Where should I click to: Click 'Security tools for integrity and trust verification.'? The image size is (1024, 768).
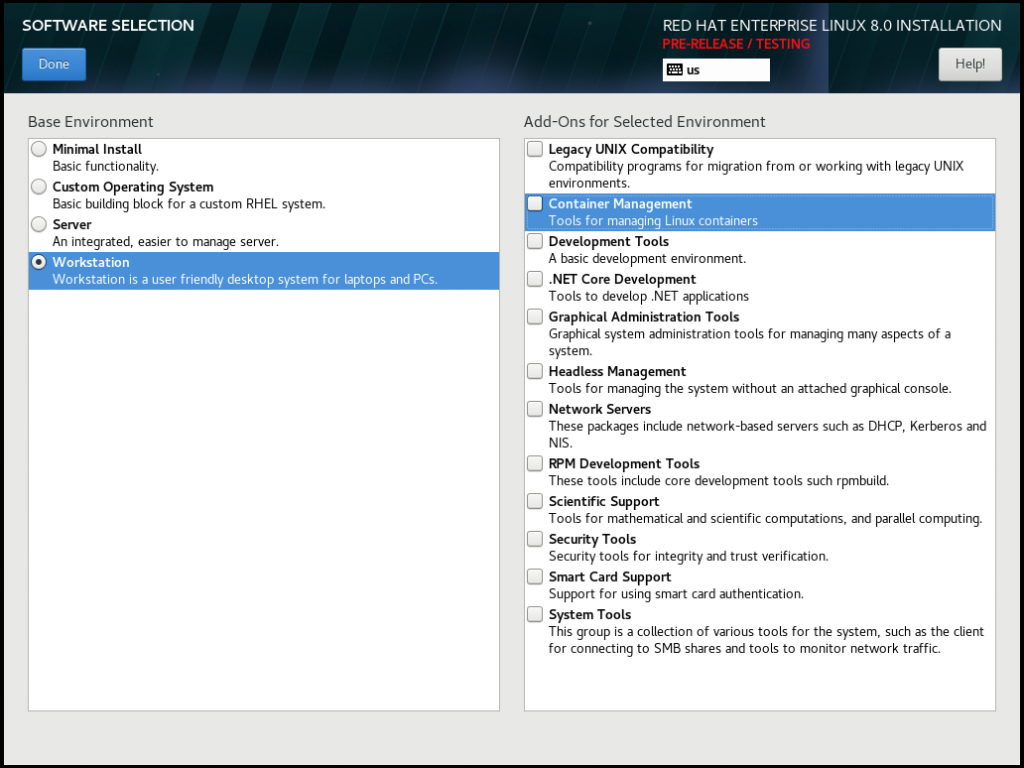point(688,556)
